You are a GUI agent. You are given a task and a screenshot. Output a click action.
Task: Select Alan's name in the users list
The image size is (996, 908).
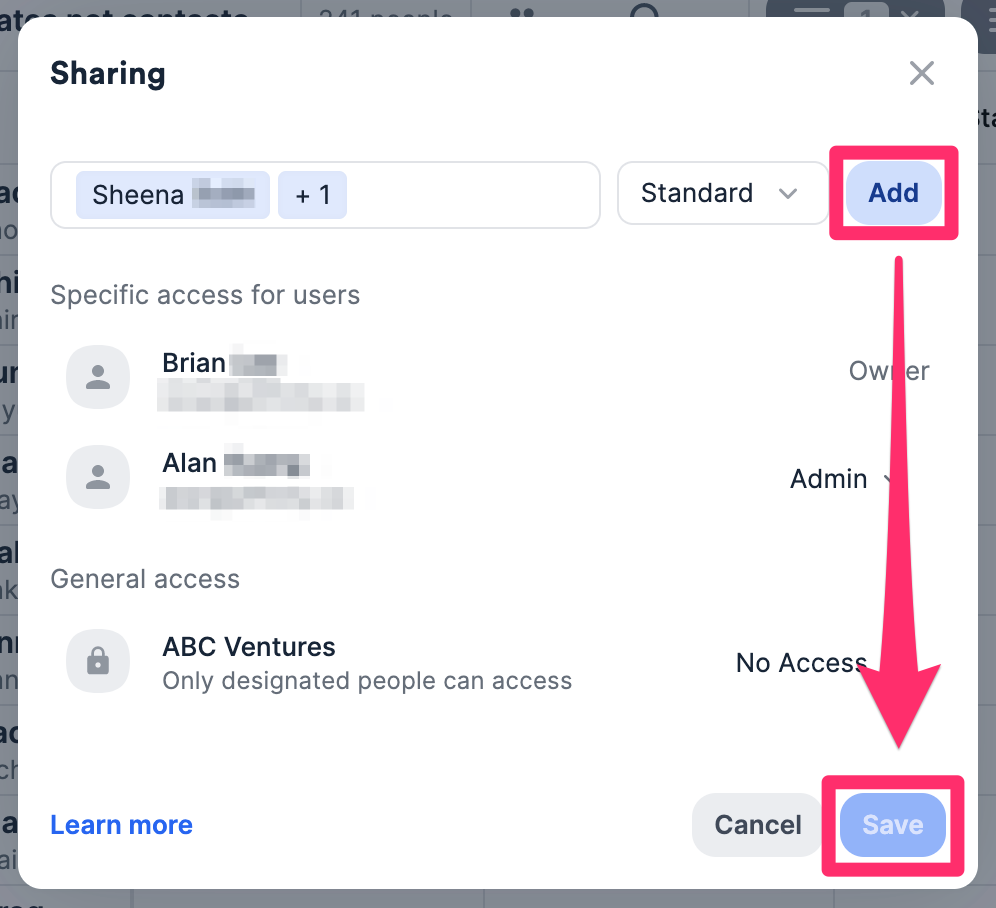pos(190,463)
